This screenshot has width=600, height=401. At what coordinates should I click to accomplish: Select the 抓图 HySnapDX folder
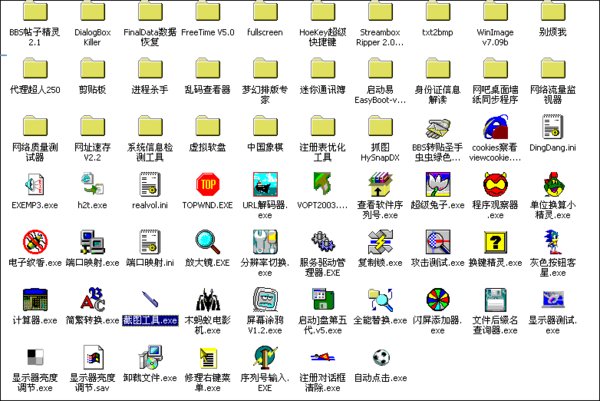(380, 126)
